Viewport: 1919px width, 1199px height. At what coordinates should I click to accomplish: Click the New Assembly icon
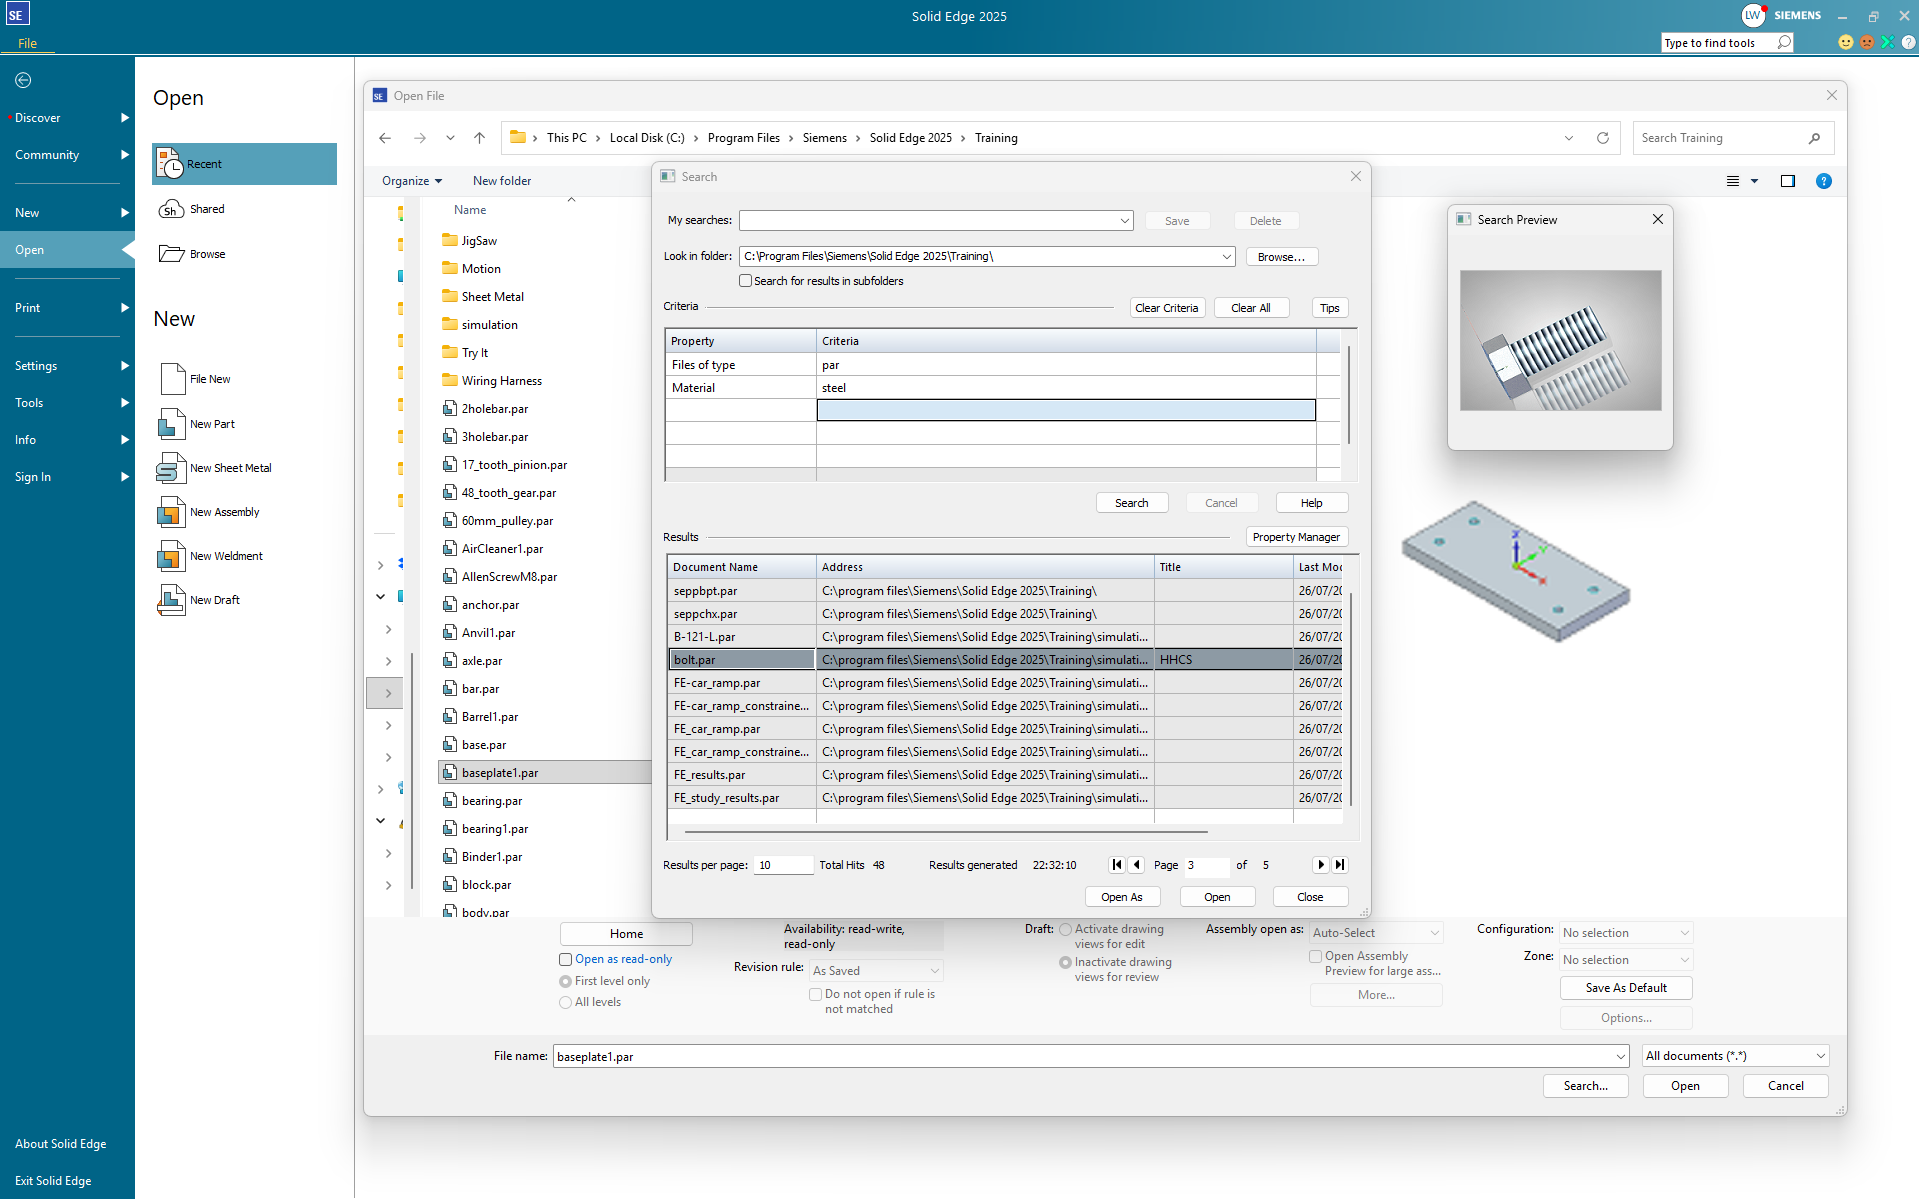pos(171,512)
